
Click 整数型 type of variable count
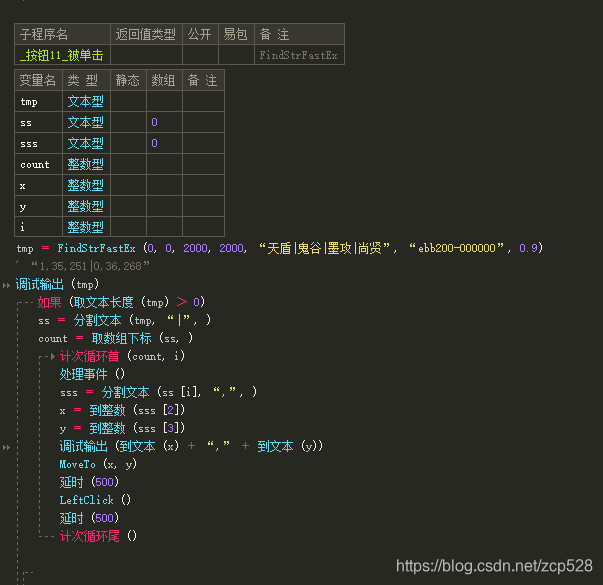tap(86, 165)
